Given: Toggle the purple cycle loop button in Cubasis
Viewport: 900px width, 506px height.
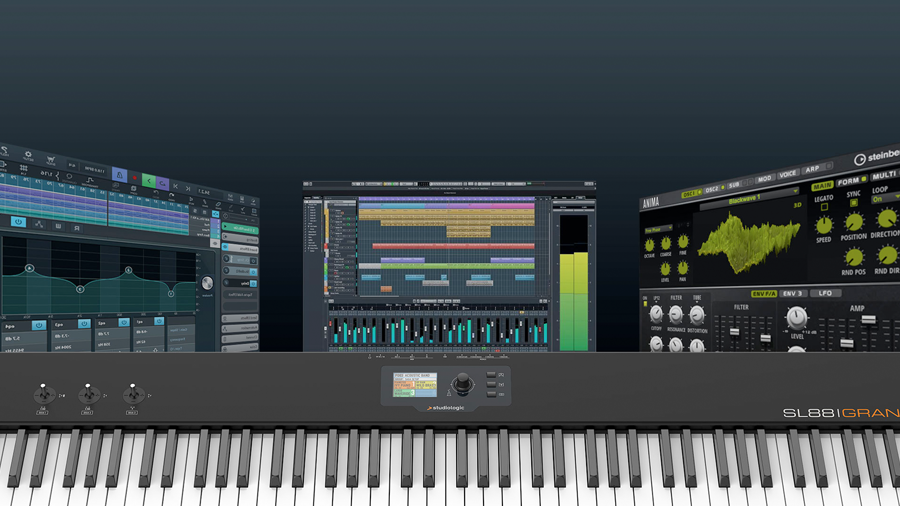Looking at the screenshot, I should 162,183.
